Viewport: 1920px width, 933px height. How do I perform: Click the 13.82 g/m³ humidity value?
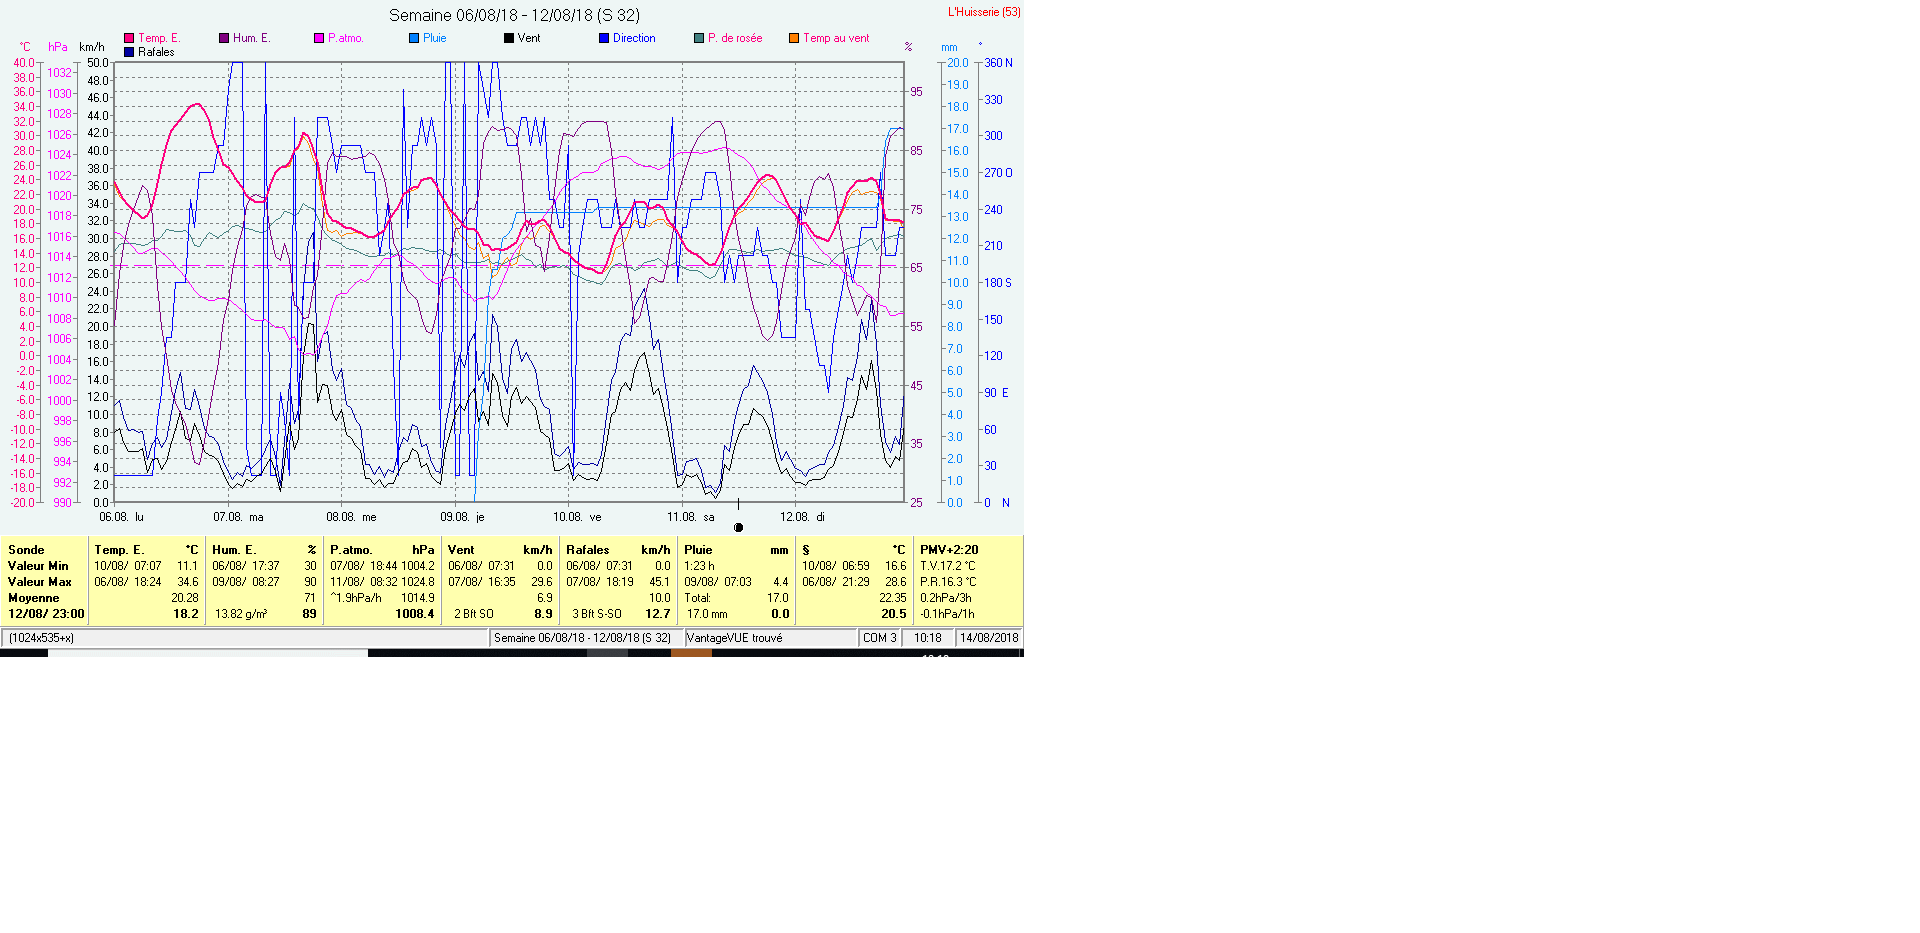(x=241, y=614)
